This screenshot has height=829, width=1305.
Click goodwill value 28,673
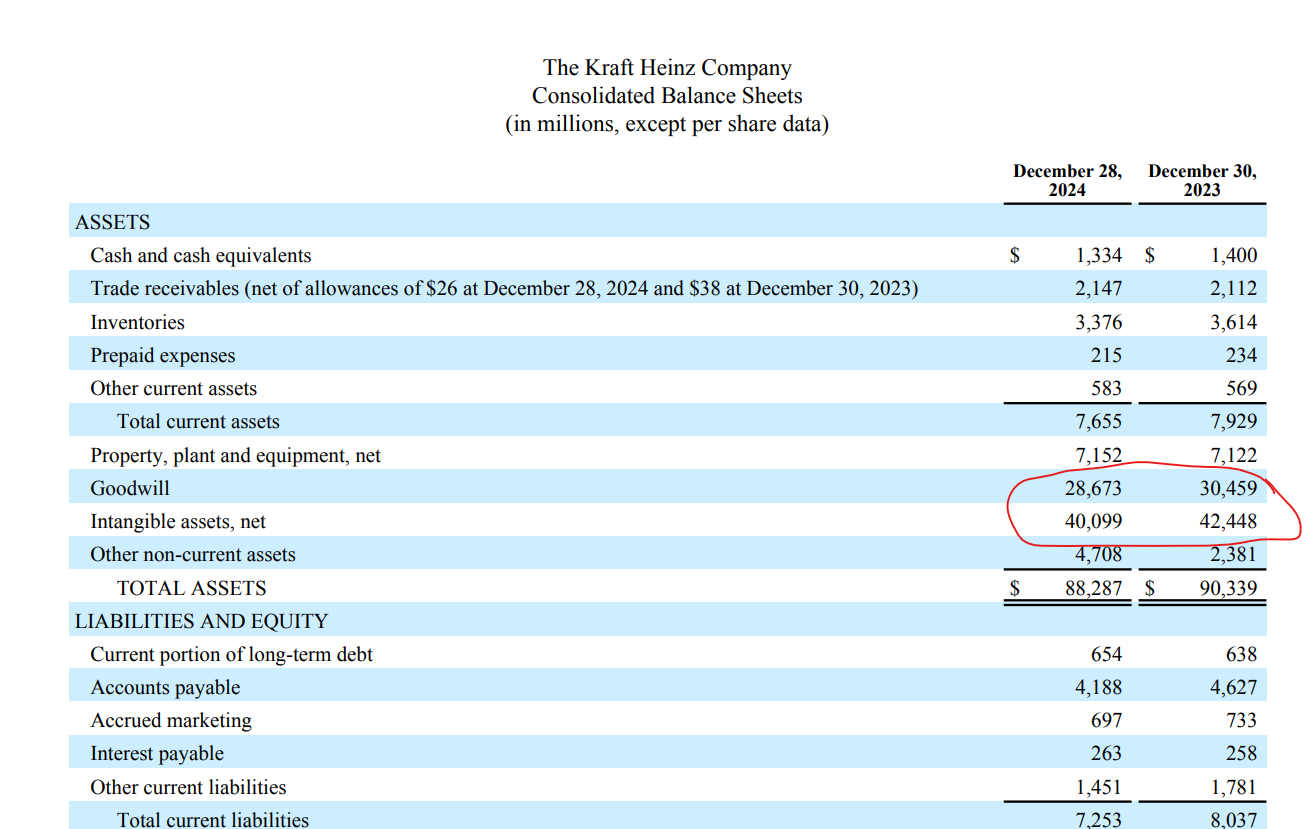1094,488
